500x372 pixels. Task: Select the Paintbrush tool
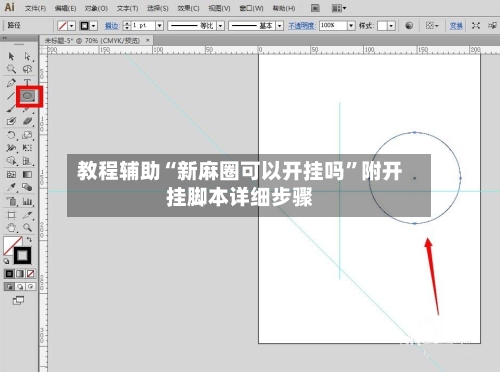click(11, 109)
